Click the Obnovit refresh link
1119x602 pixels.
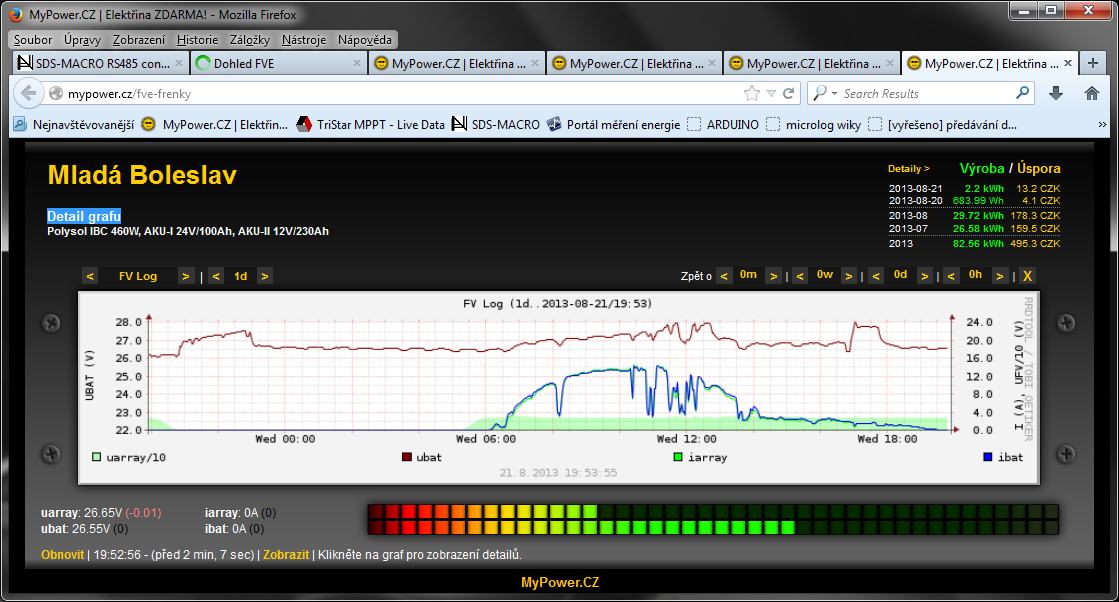pyautogui.click(x=62, y=554)
